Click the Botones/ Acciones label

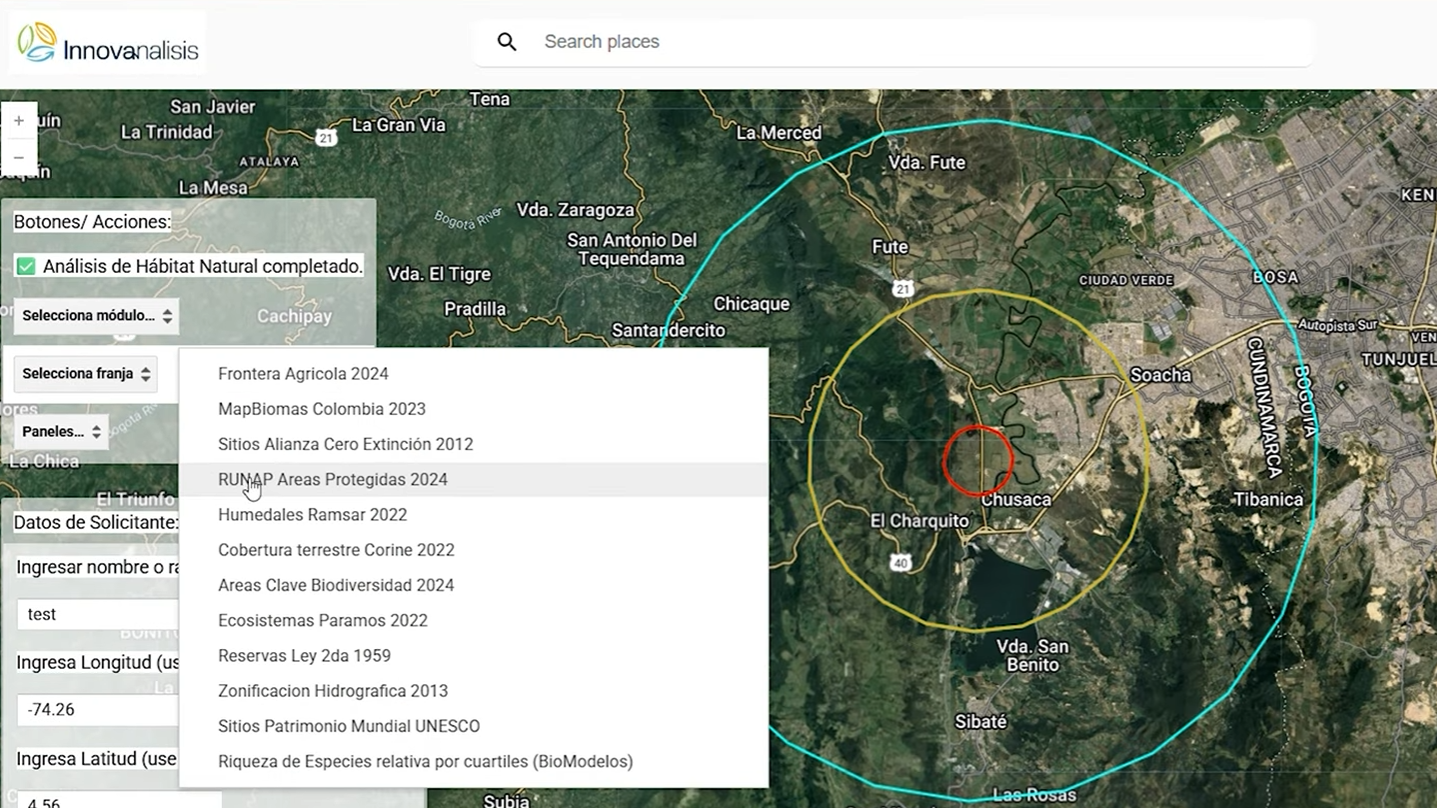tap(92, 222)
